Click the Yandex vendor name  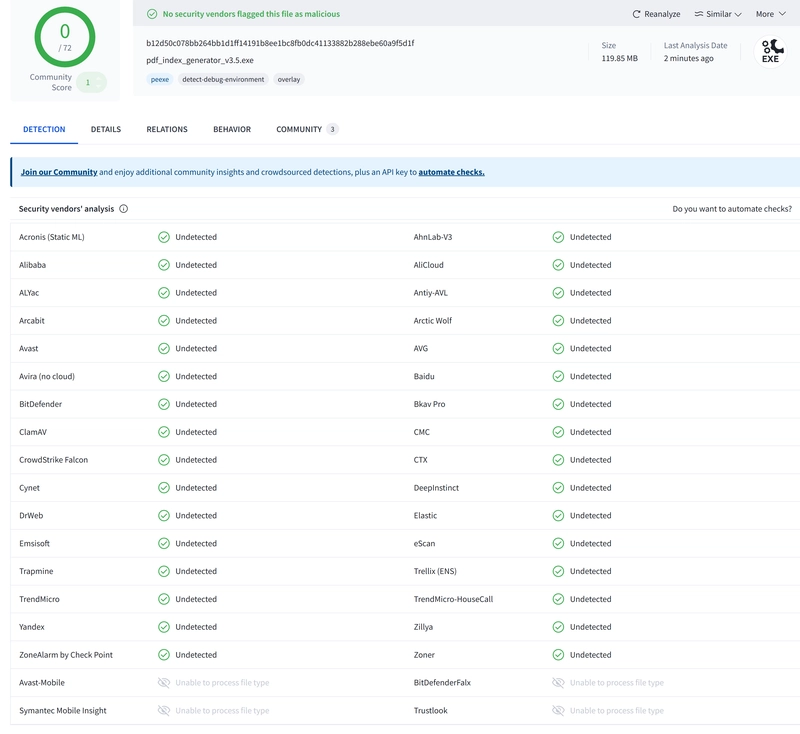pos(32,627)
